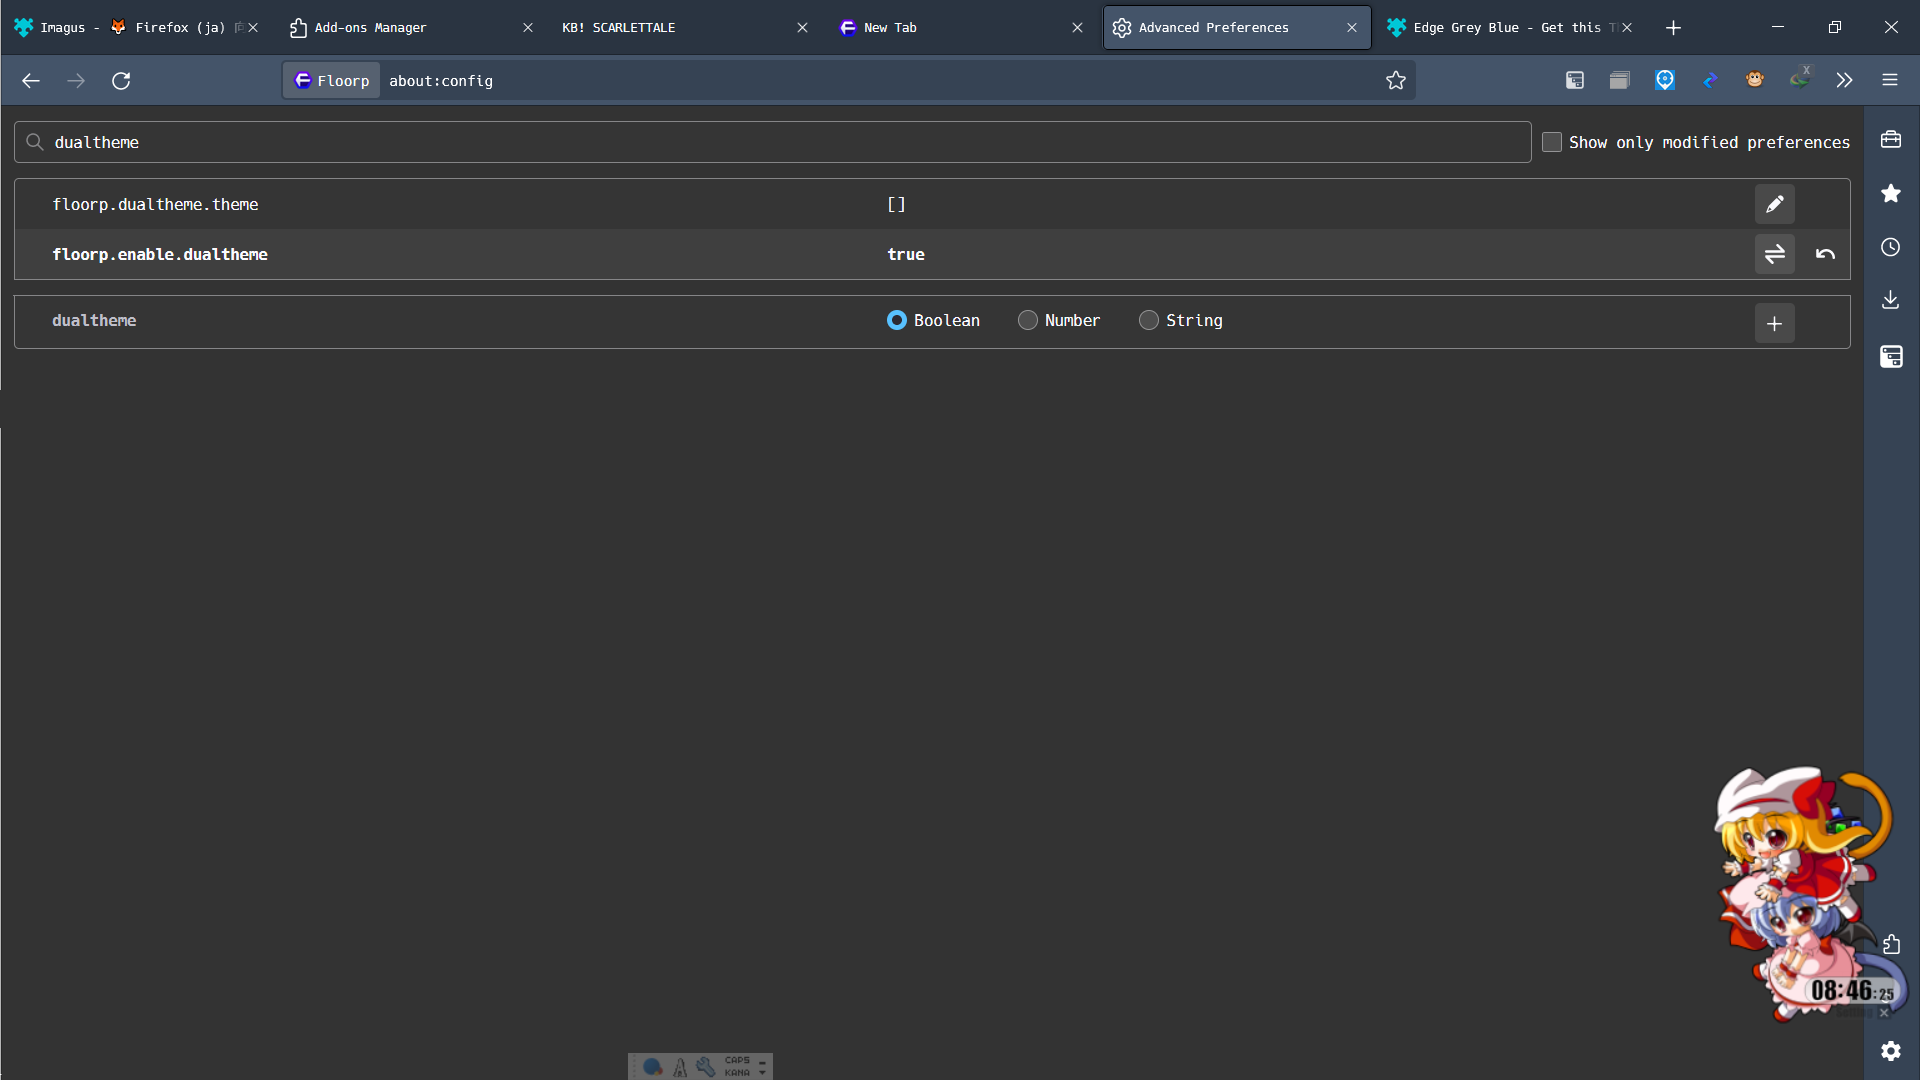
Task: Add new dualtheme preference with the plus button
Action: [1775, 323]
